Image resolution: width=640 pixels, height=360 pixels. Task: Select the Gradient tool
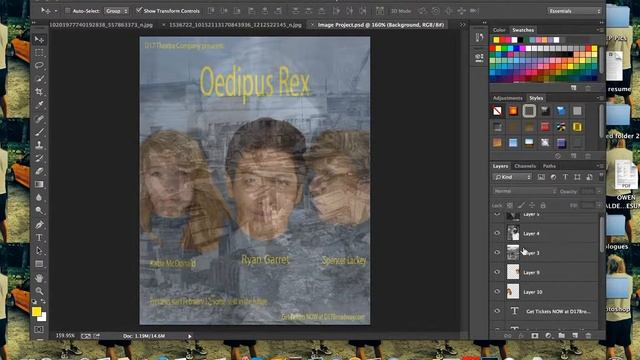[39, 184]
